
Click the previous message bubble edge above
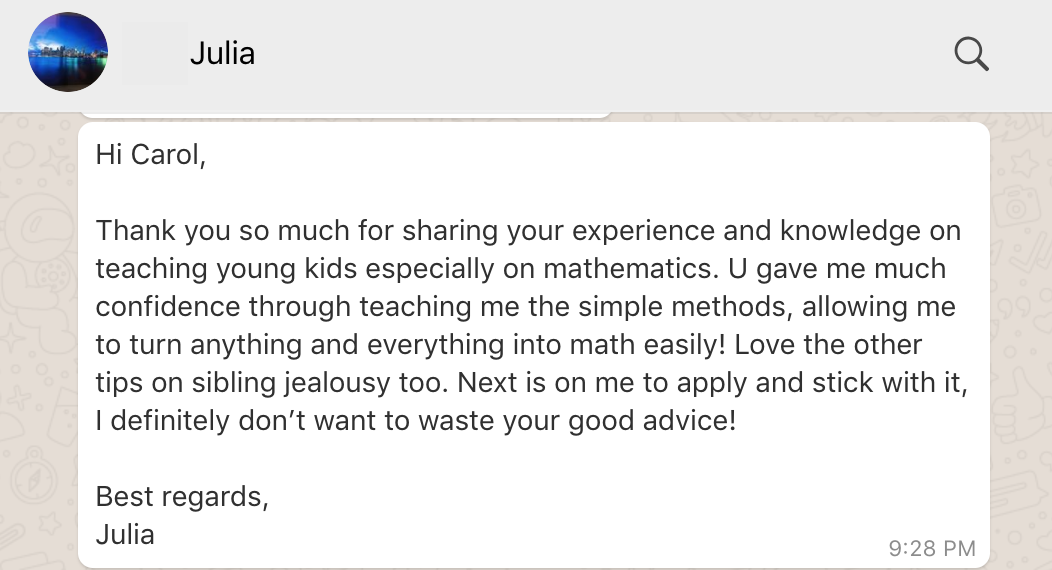[x=346, y=115]
